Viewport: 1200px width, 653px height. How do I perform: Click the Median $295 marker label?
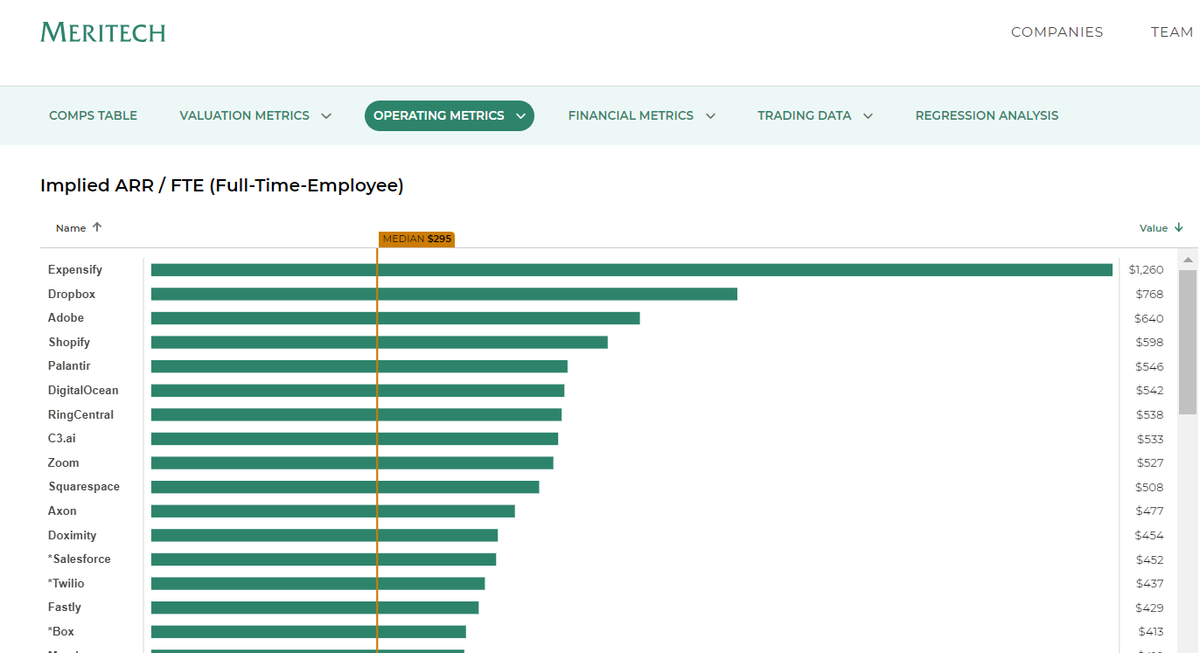pos(417,239)
